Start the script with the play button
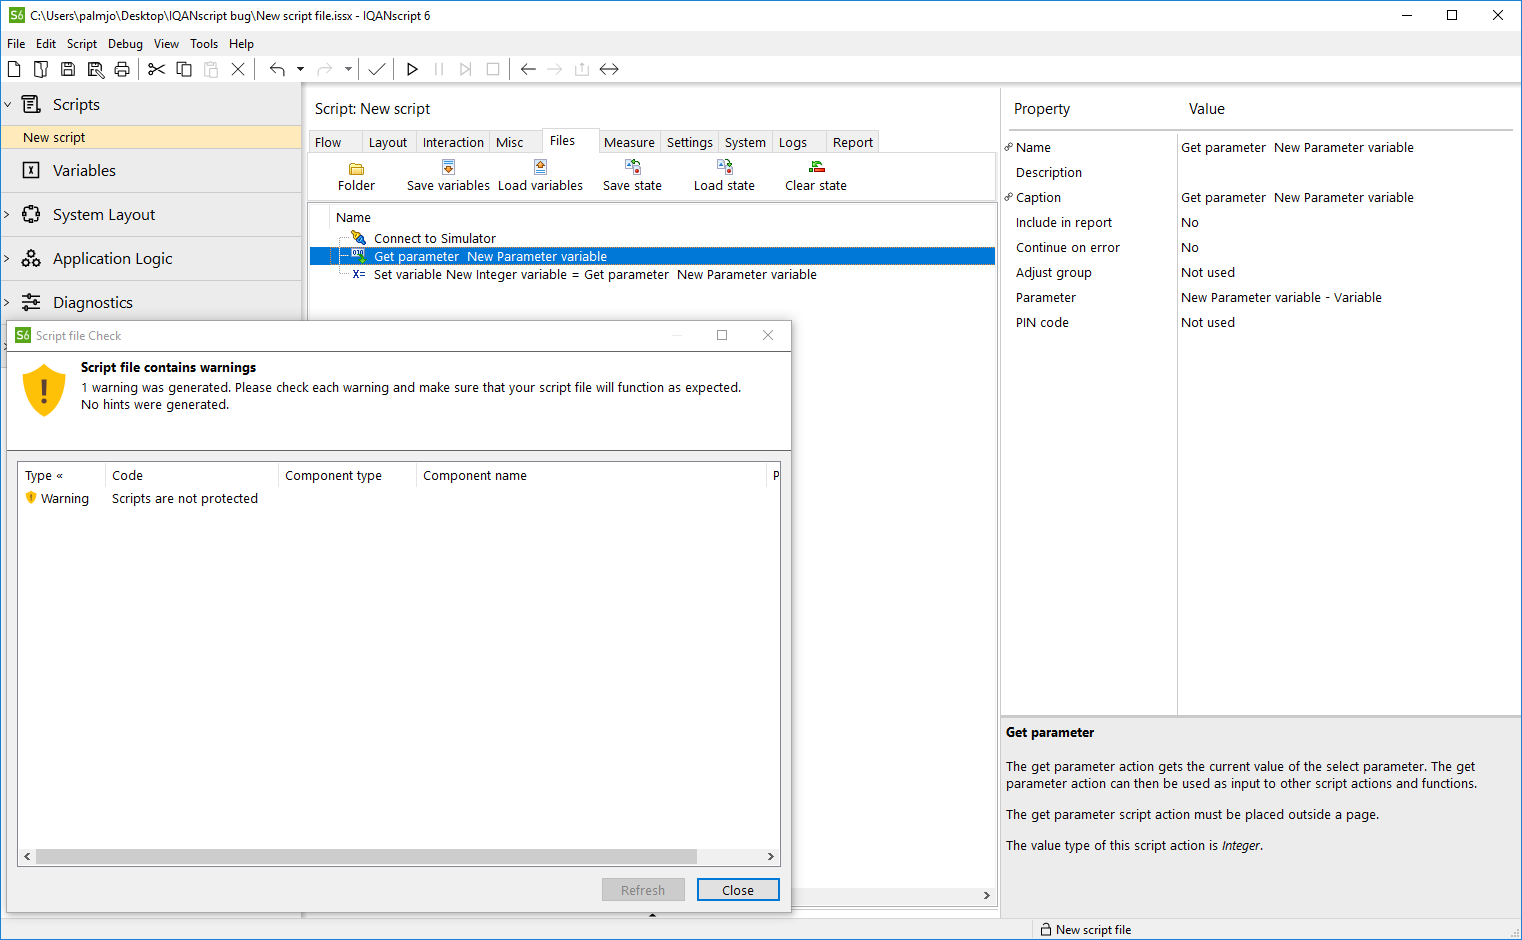Viewport: 1522px width, 940px height. click(412, 69)
